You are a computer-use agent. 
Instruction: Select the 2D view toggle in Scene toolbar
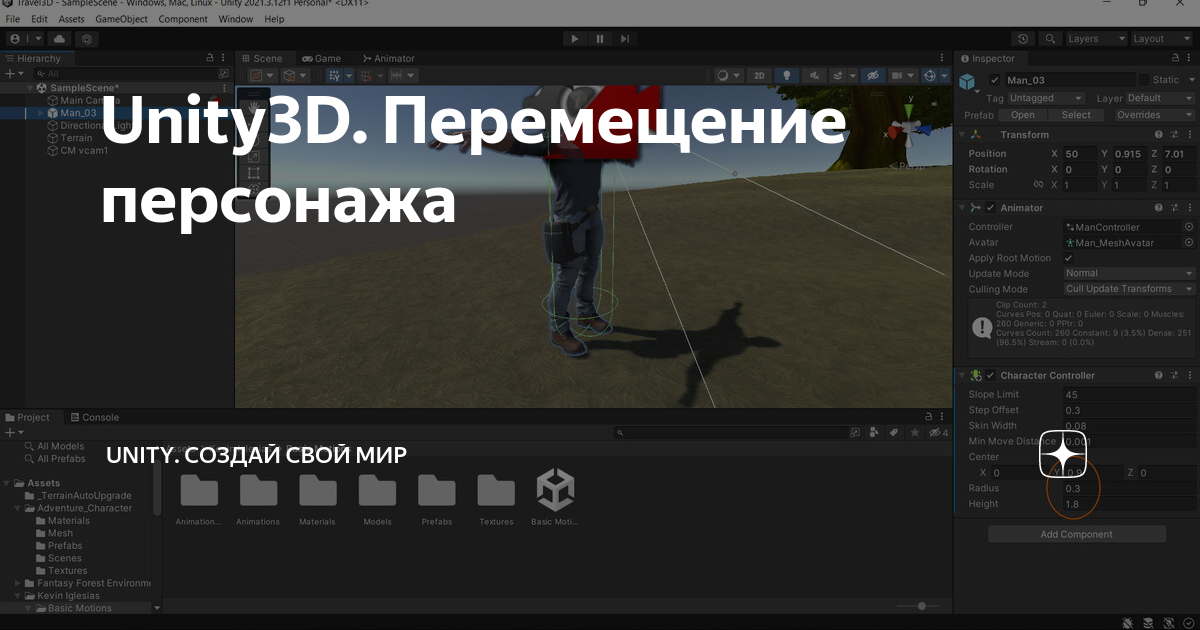(759, 74)
